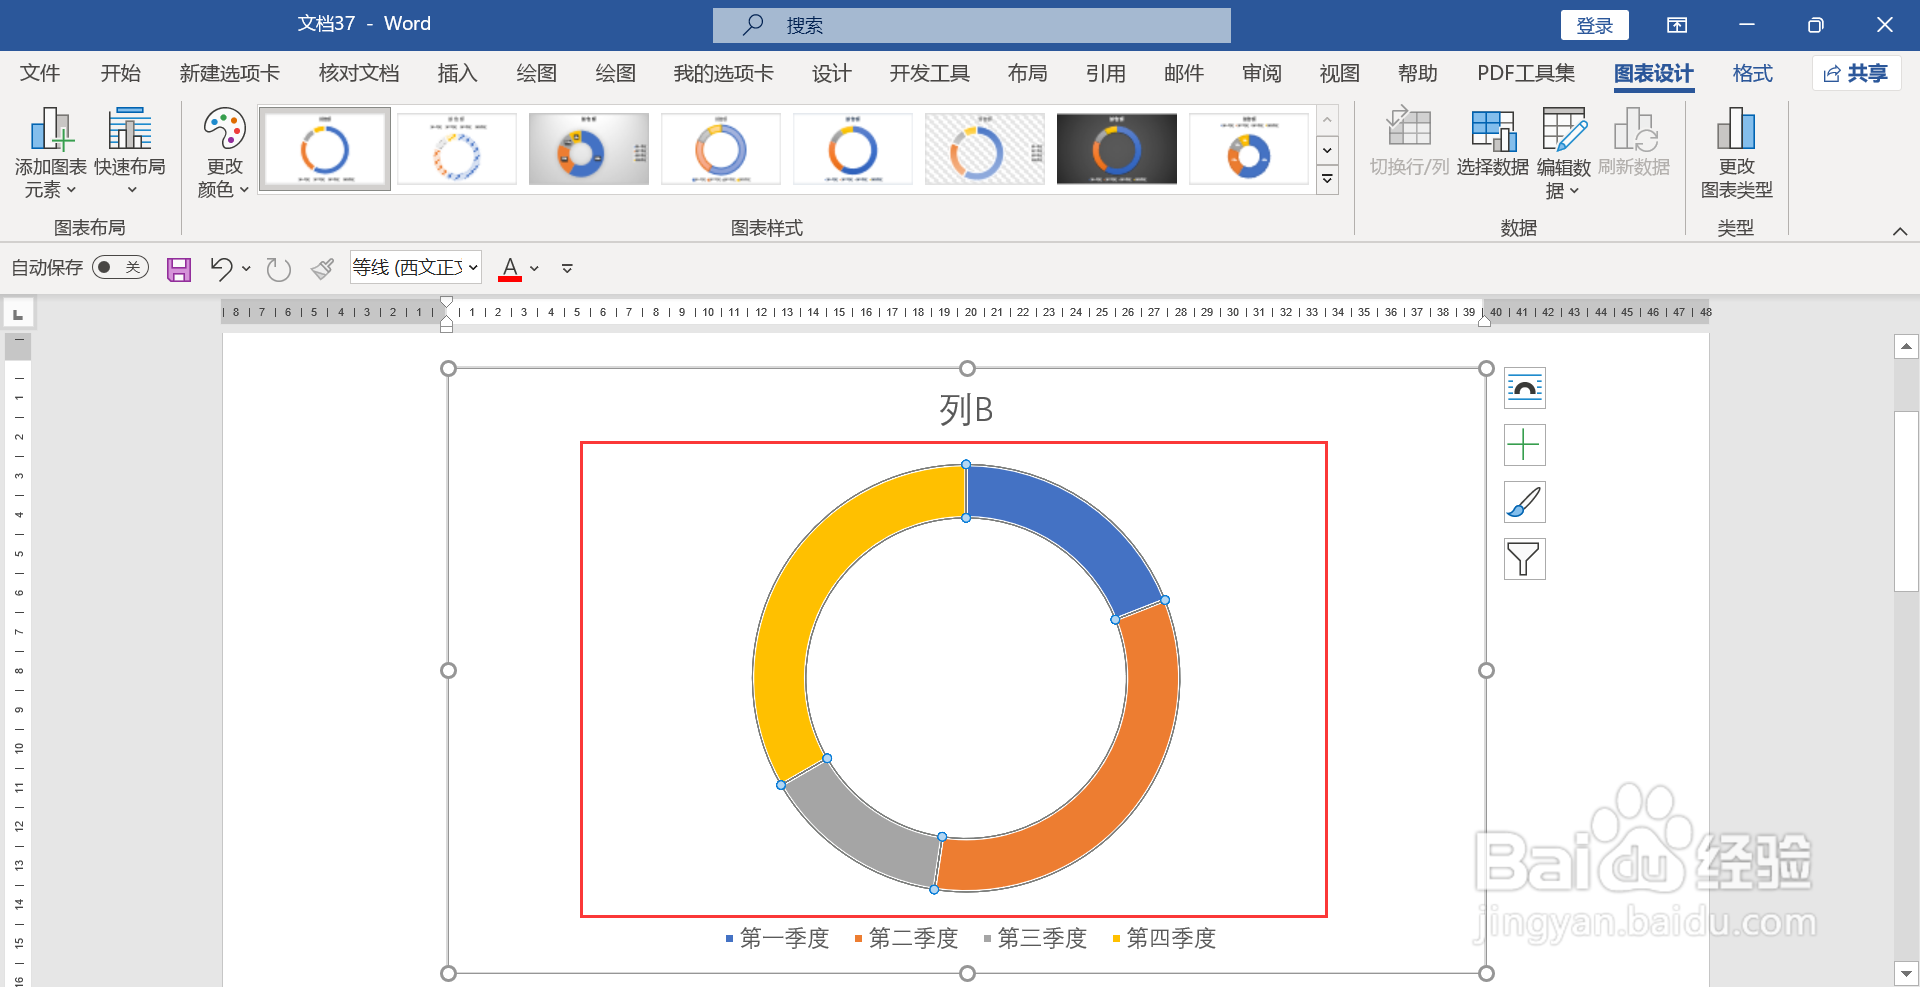
Task: Show the next row of chart styles
Action: pyautogui.click(x=1327, y=150)
